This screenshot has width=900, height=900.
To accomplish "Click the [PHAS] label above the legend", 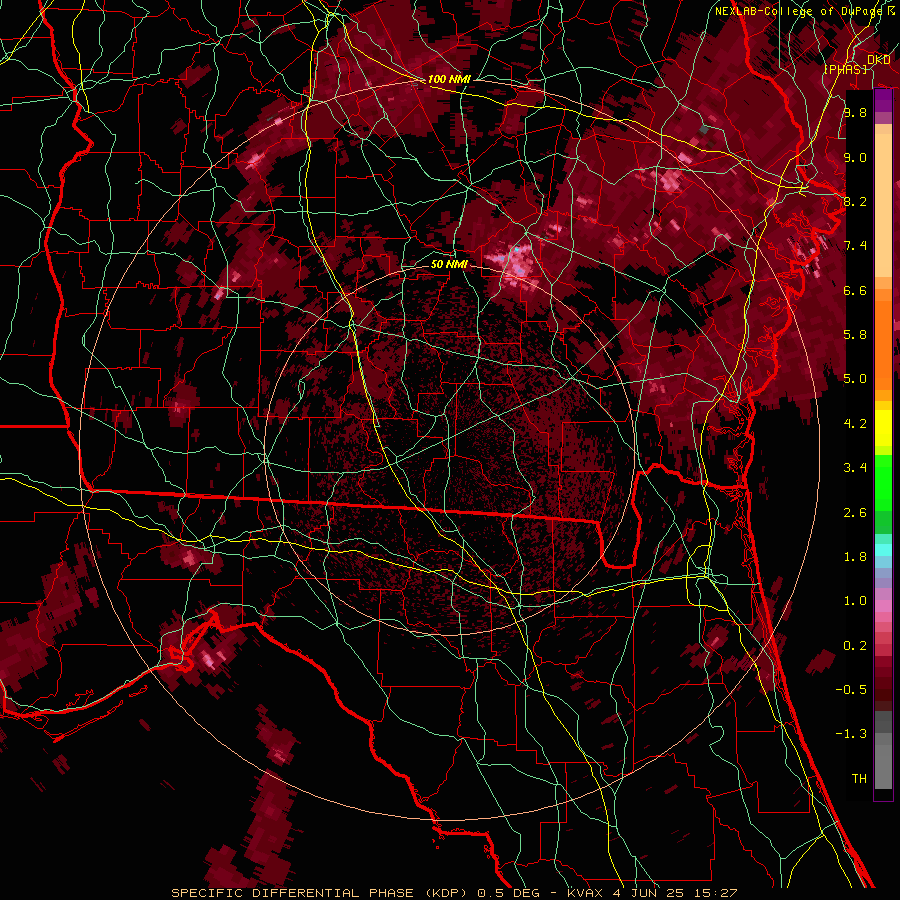I will (x=845, y=69).
